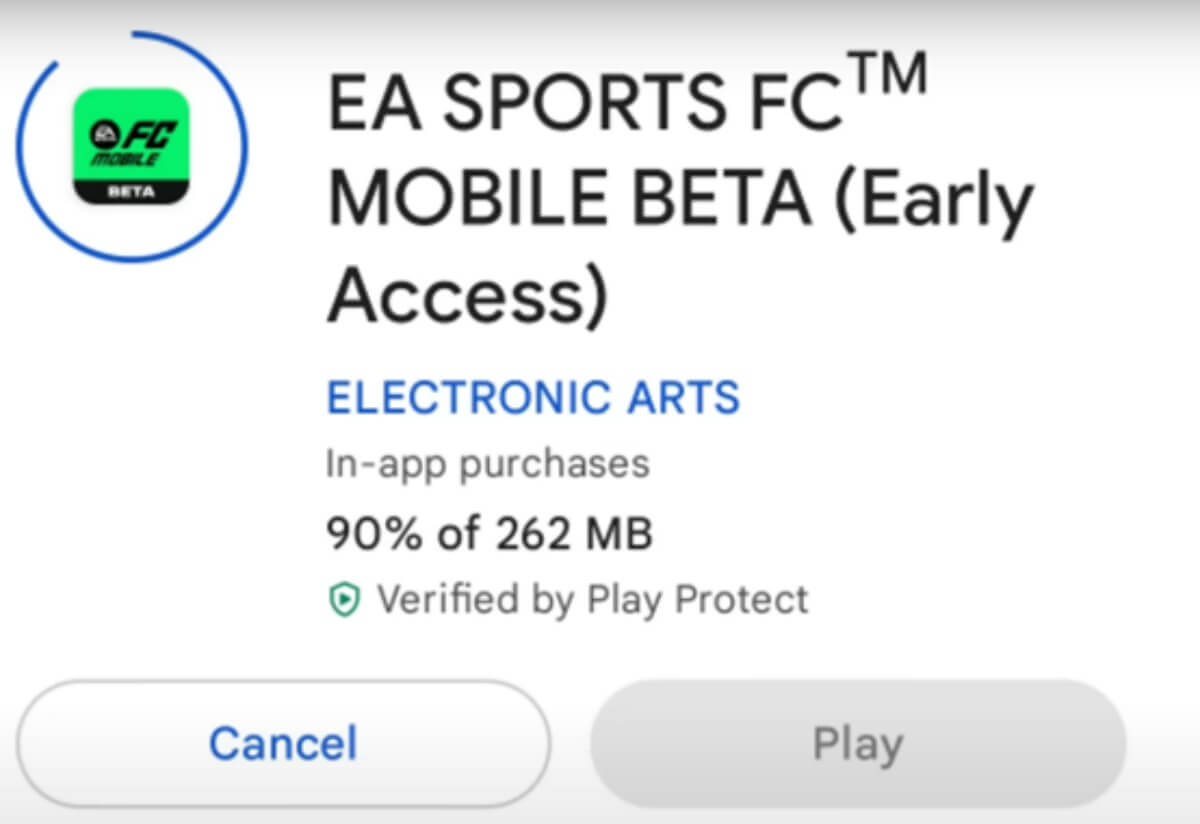
Task: Click the 90% of 262 MB progress text
Action: (x=490, y=533)
